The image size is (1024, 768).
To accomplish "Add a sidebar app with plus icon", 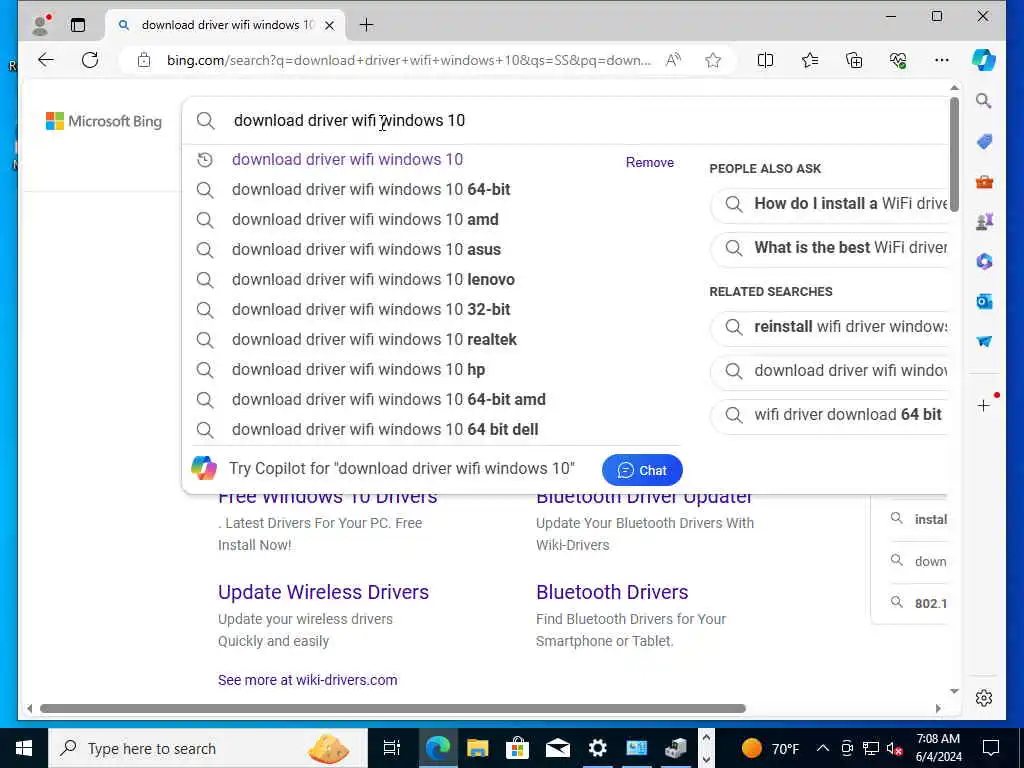I will [984, 406].
